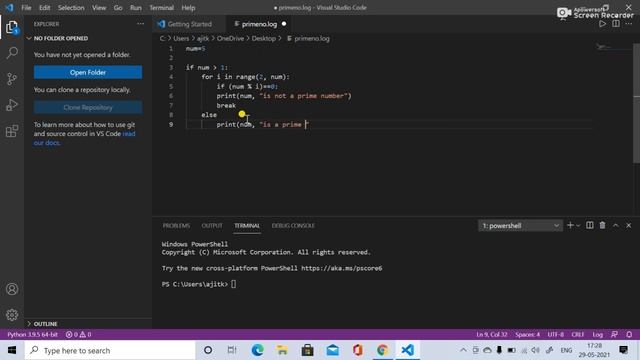The image size is (640, 360).
Task: Click OneDrive in the breadcrumb path
Action: (x=230, y=38)
